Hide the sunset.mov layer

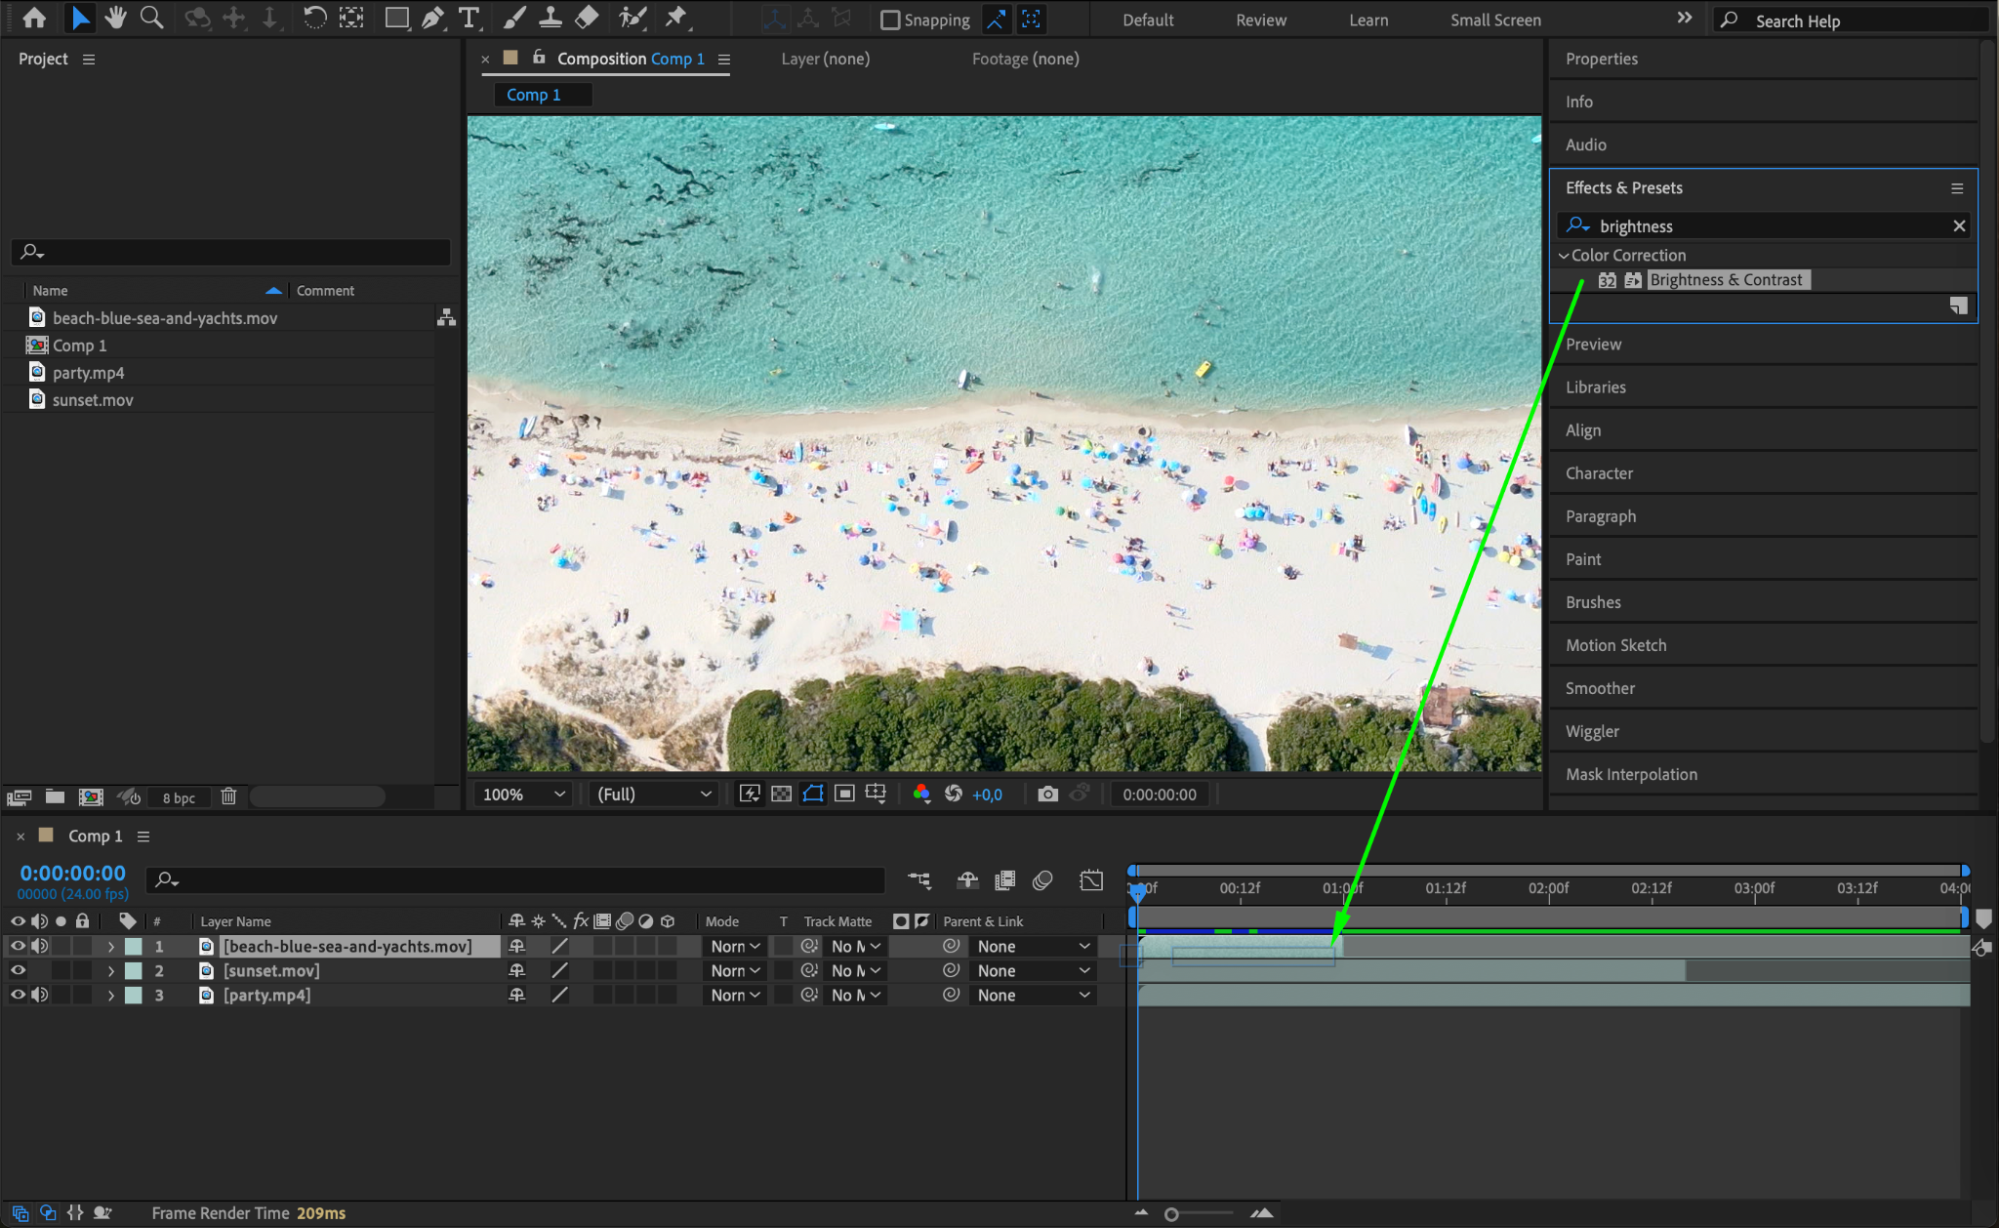point(17,970)
